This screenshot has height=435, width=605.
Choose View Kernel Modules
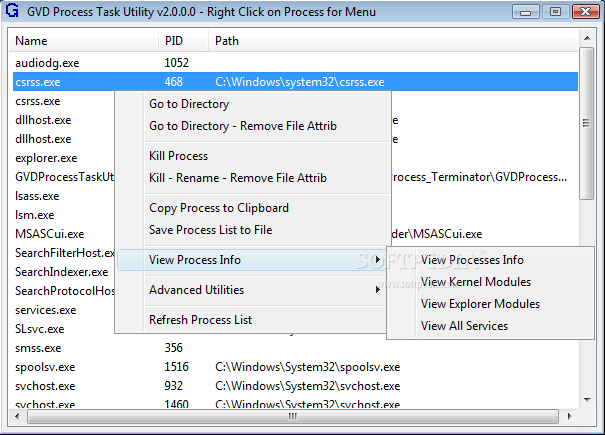(476, 282)
